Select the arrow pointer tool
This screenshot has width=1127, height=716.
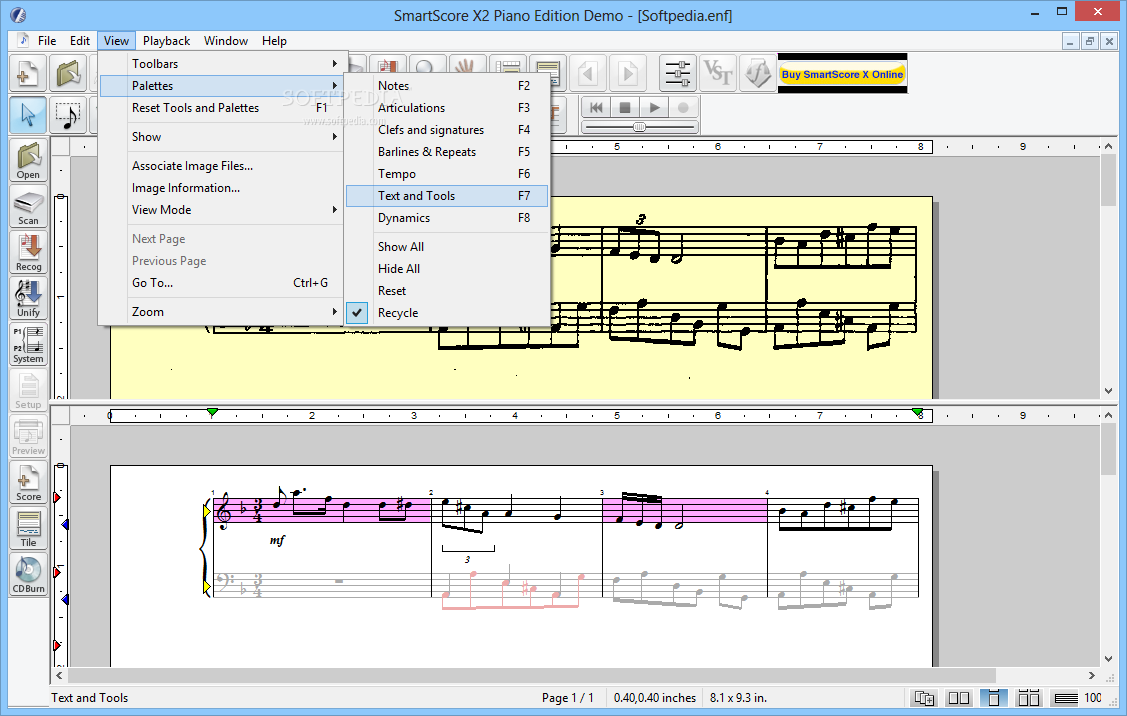tap(28, 115)
